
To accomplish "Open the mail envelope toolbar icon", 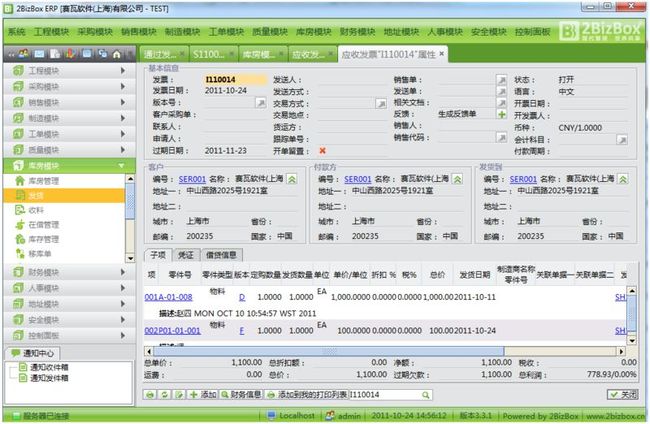I will tap(39, 54).
